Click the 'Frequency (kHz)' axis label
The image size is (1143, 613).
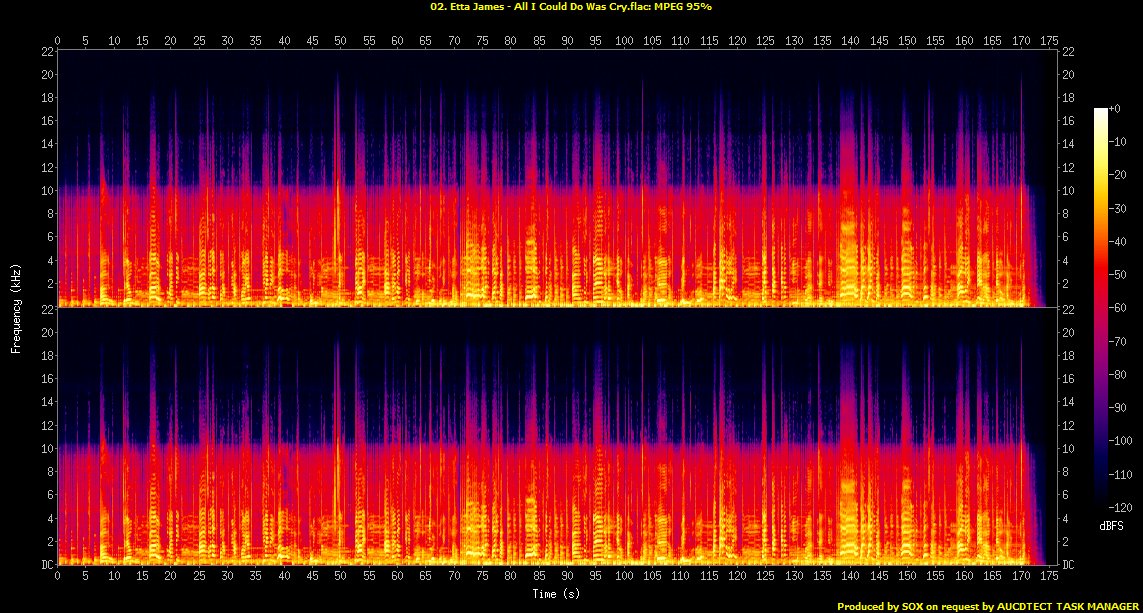point(16,309)
